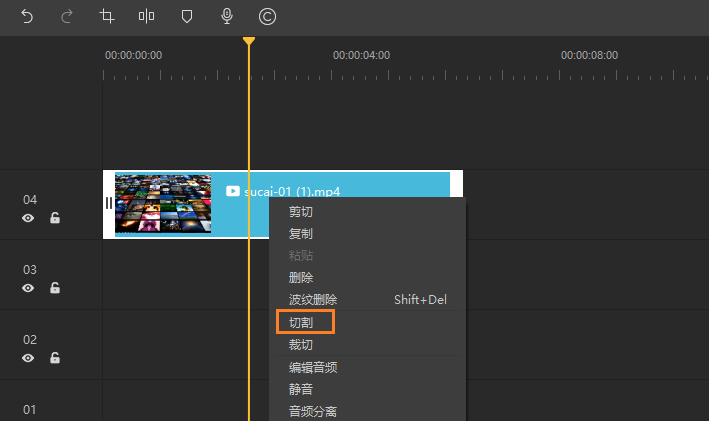Lock track 04 with padlock icon

[55, 218]
